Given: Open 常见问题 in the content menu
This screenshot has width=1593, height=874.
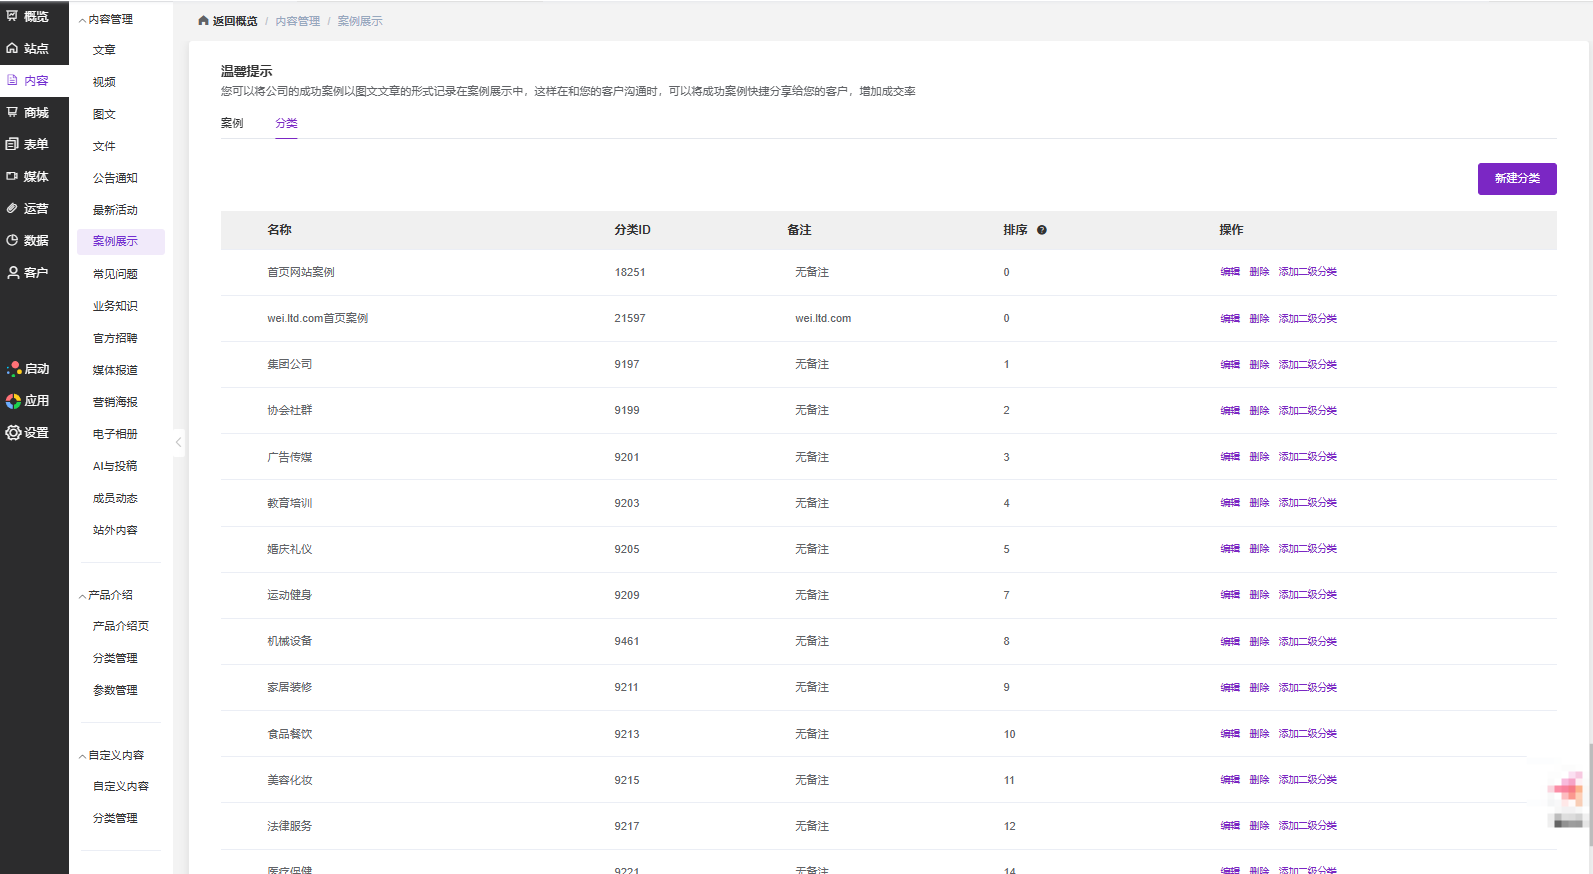Looking at the screenshot, I should tap(115, 274).
